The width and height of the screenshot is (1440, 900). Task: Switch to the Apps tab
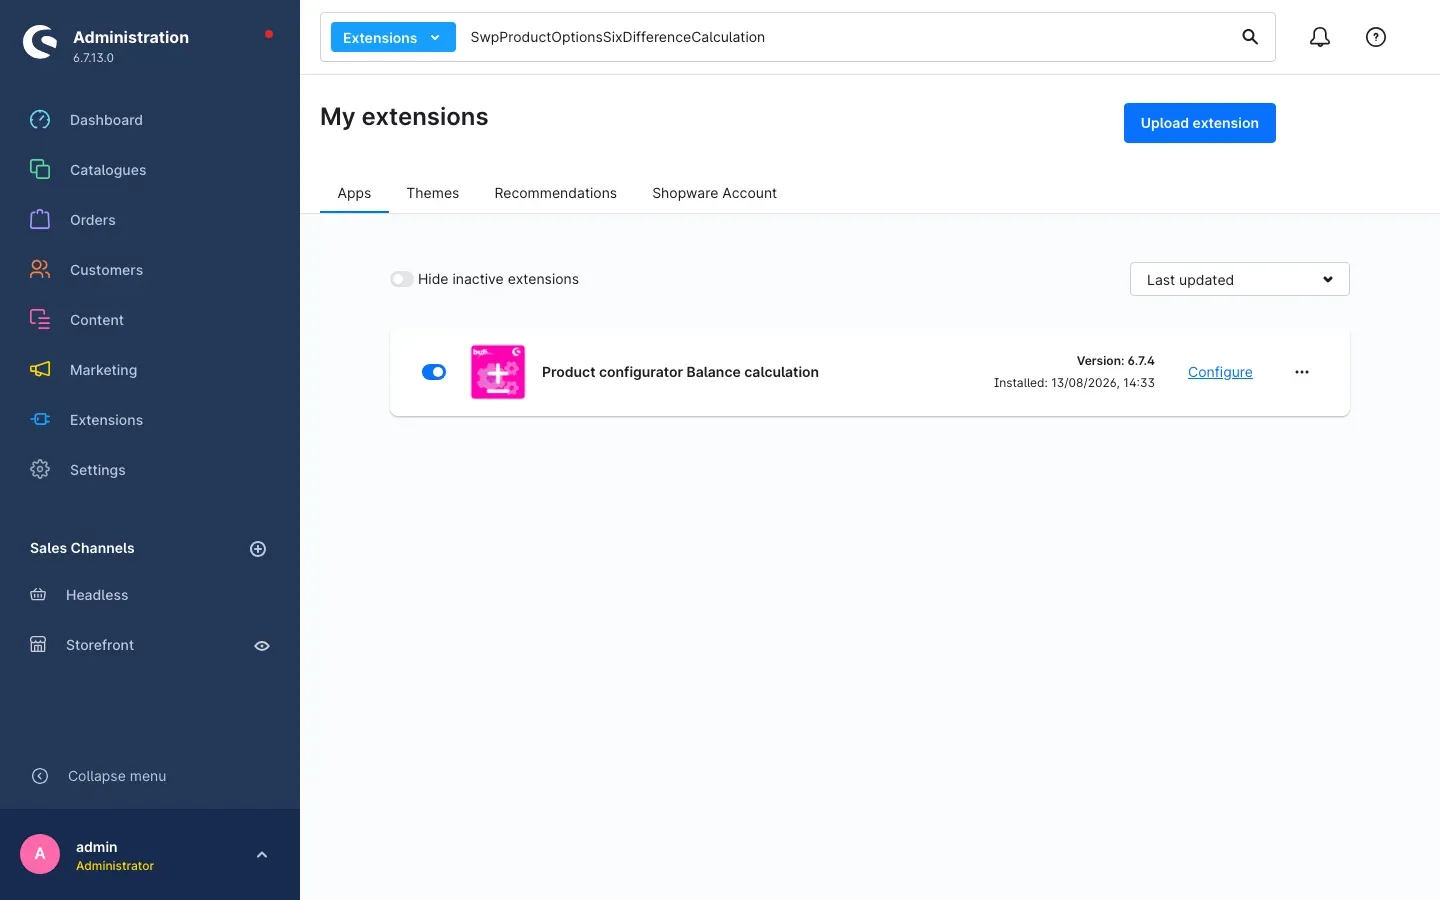[x=354, y=193]
